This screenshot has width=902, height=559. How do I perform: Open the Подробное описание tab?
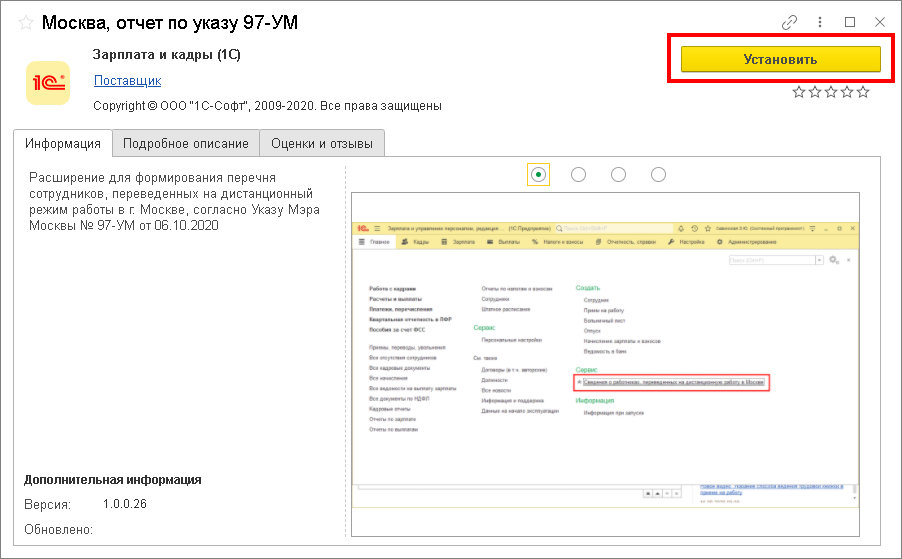186,143
